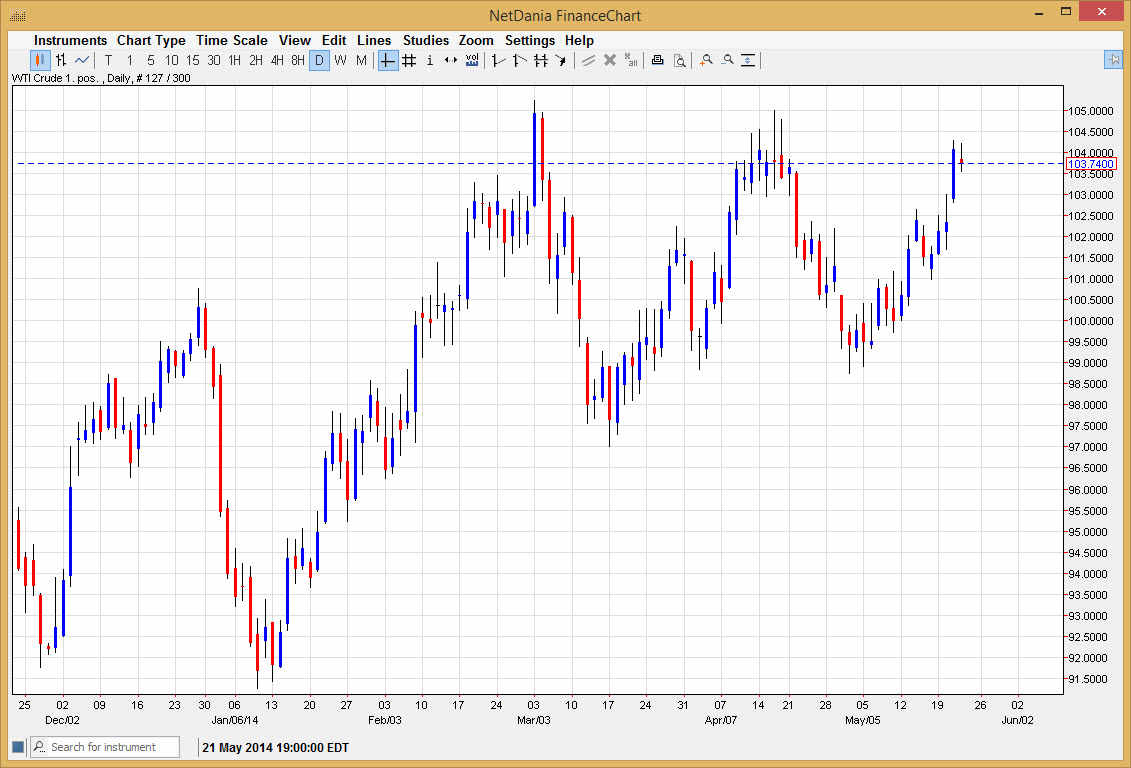Image resolution: width=1131 pixels, height=768 pixels.
Task: Open the Chart Type menu
Action: [151, 40]
